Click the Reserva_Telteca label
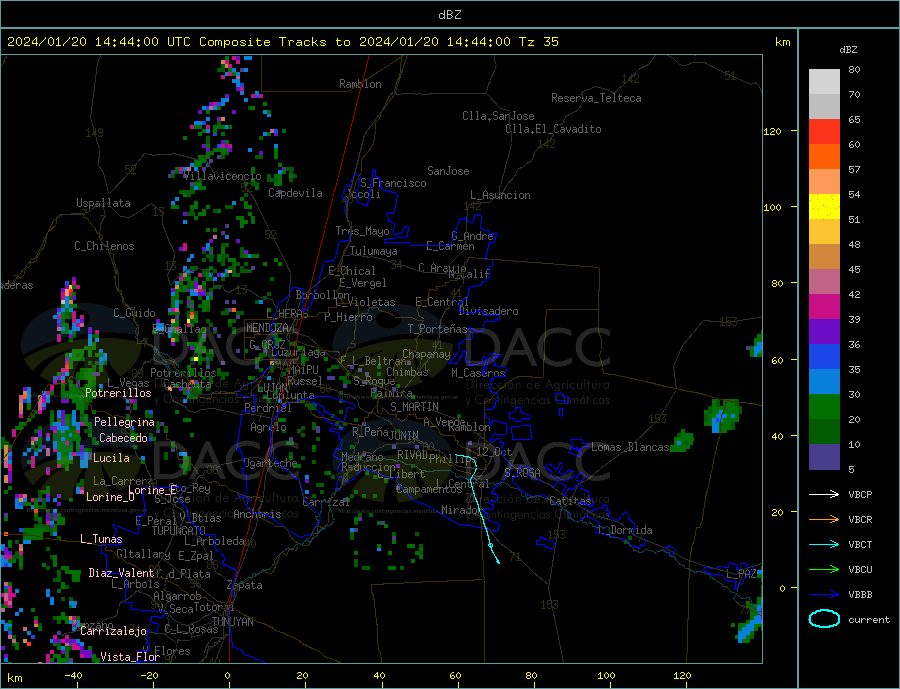Image resolution: width=900 pixels, height=689 pixels. click(x=596, y=98)
